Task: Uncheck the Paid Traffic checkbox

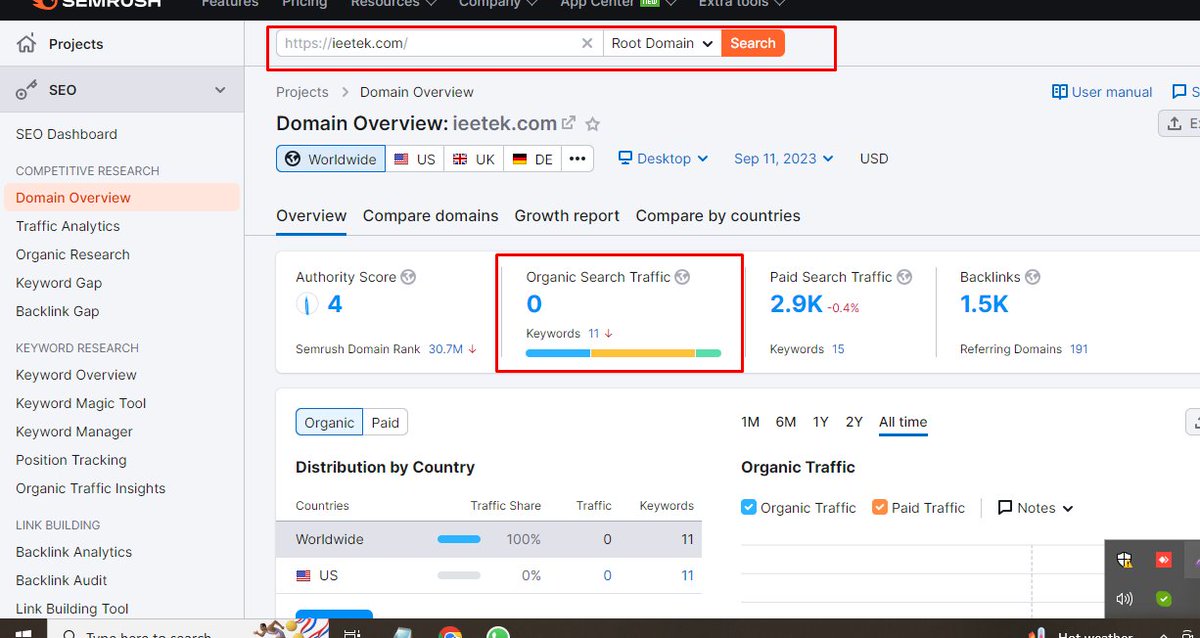Action: (880, 507)
